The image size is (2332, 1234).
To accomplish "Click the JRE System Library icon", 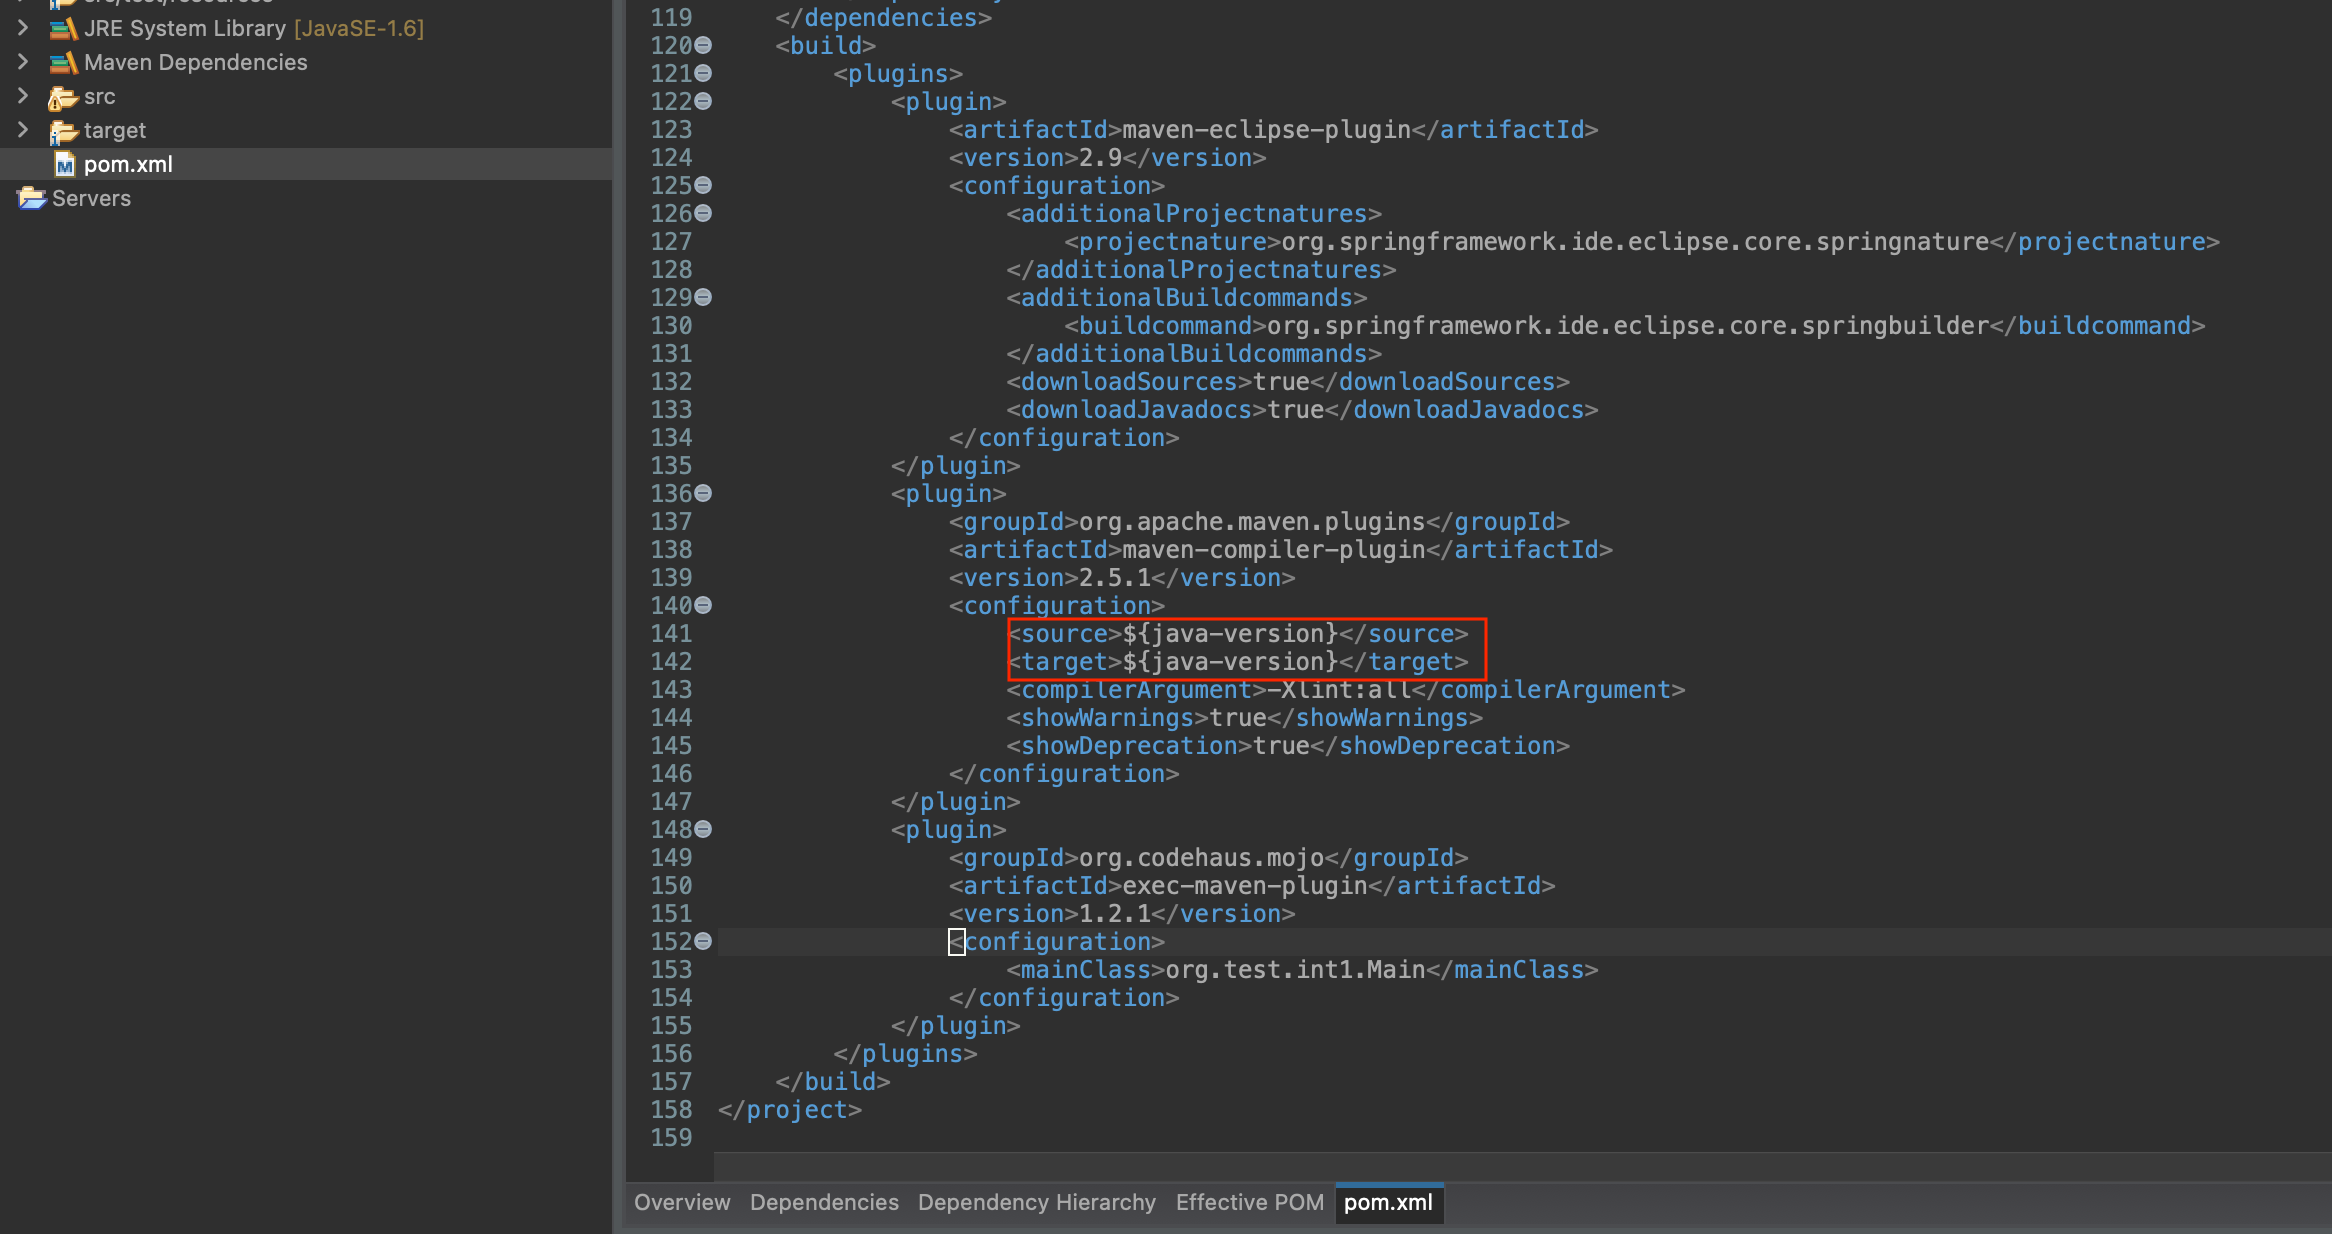I will point(63,29).
